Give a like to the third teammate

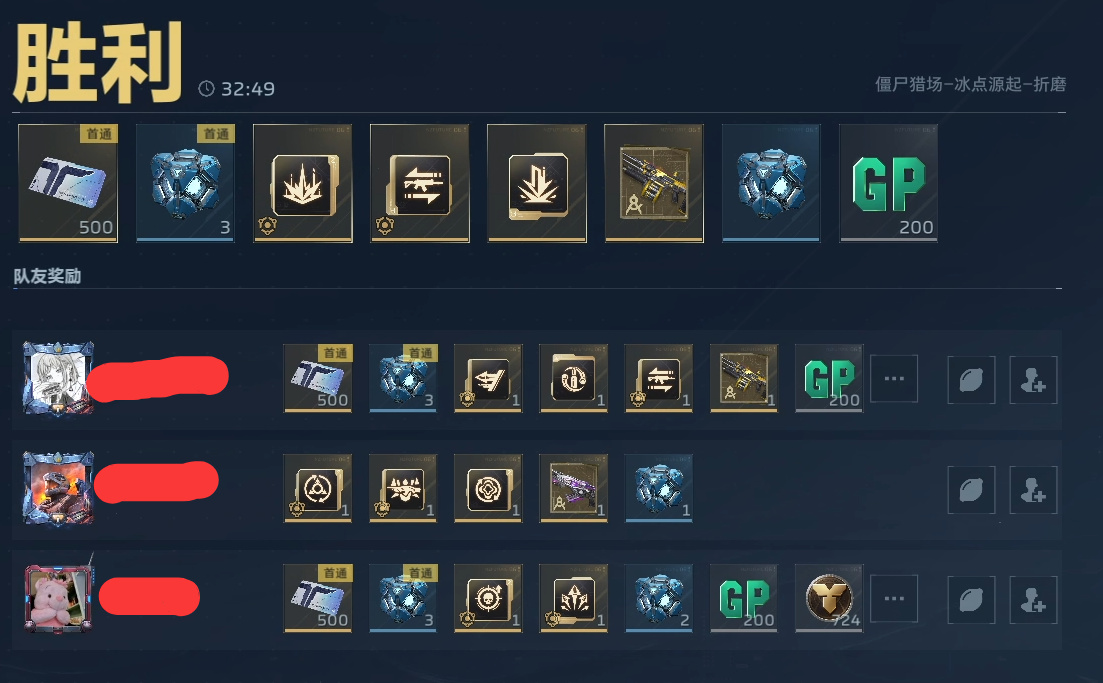tap(971, 600)
